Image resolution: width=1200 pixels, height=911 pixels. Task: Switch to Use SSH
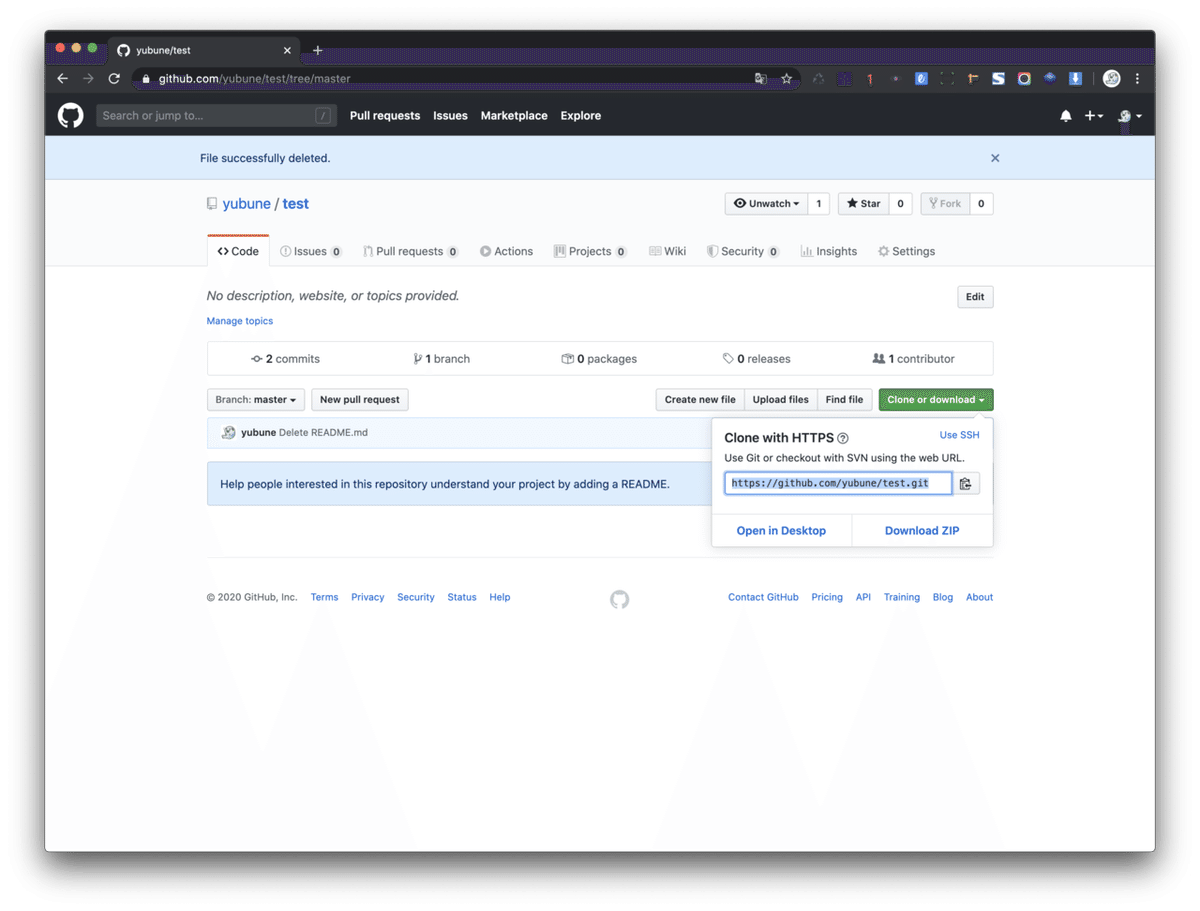click(x=960, y=435)
